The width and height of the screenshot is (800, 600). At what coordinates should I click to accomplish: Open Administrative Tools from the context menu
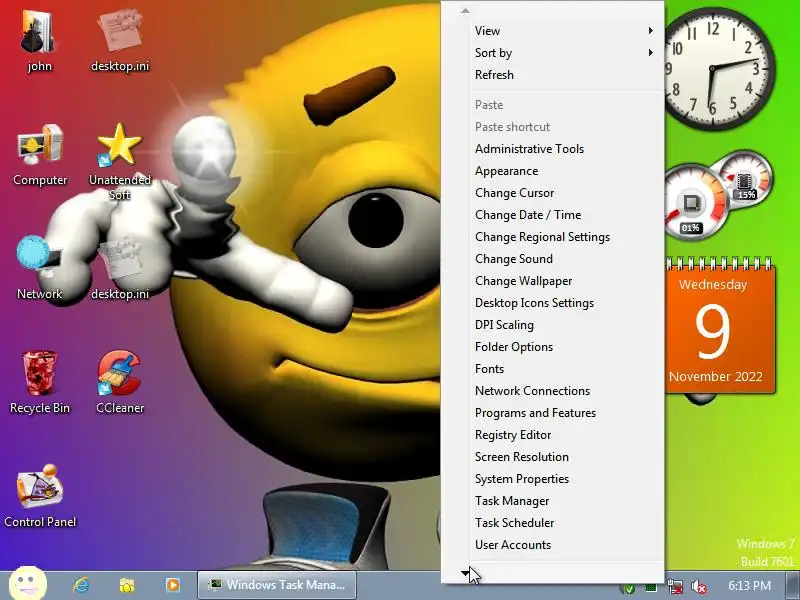[553, 148]
